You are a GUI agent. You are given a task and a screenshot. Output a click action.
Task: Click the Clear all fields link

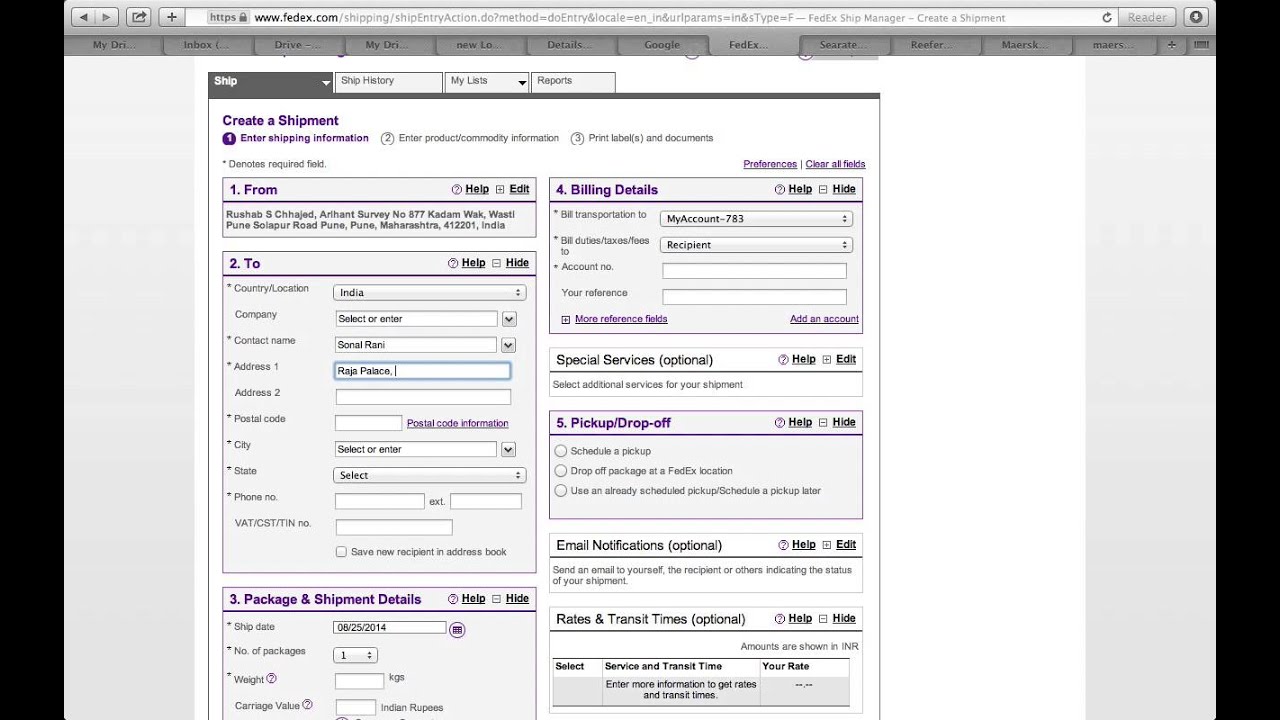pyautogui.click(x=835, y=163)
